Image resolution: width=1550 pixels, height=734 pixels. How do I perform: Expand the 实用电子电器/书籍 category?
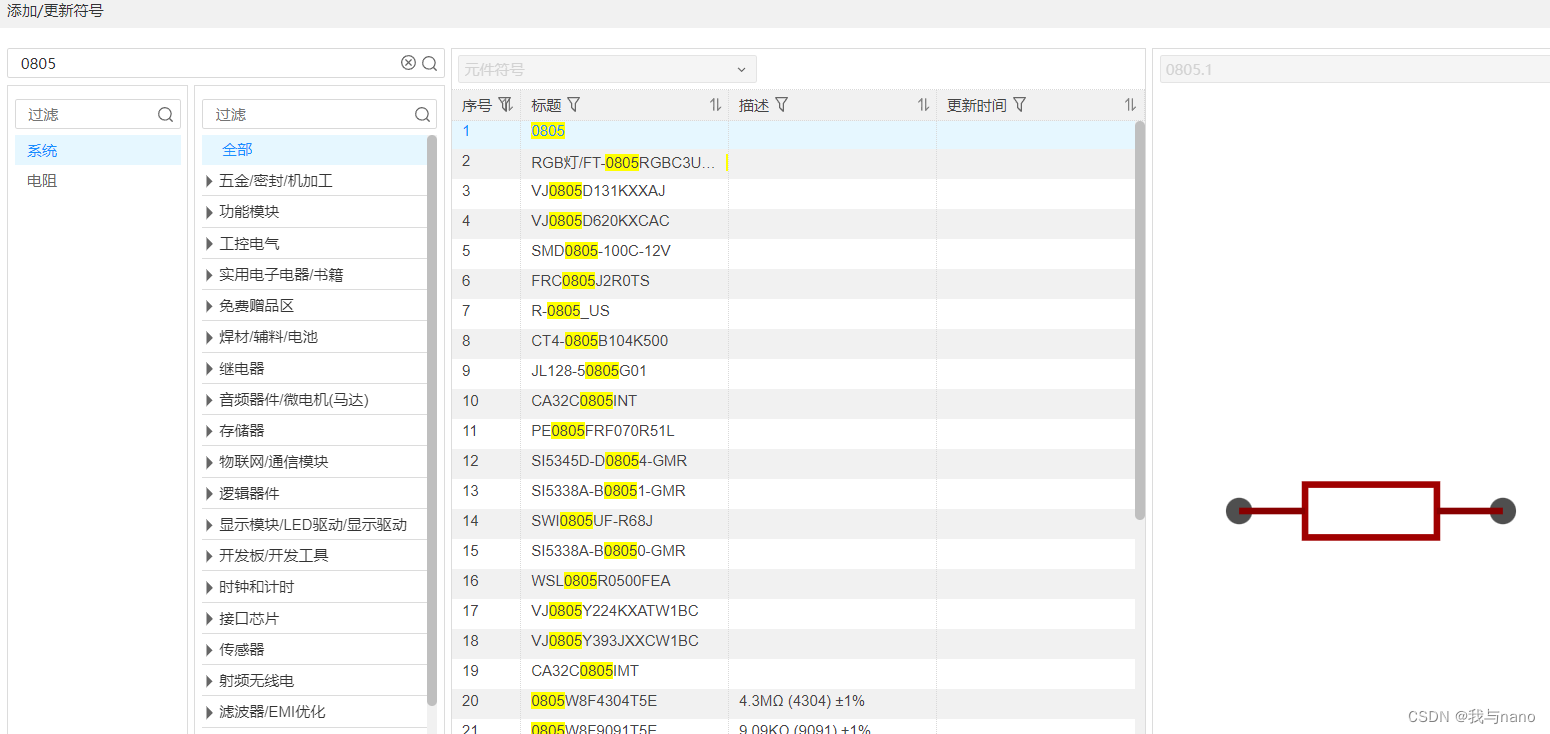pos(209,275)
